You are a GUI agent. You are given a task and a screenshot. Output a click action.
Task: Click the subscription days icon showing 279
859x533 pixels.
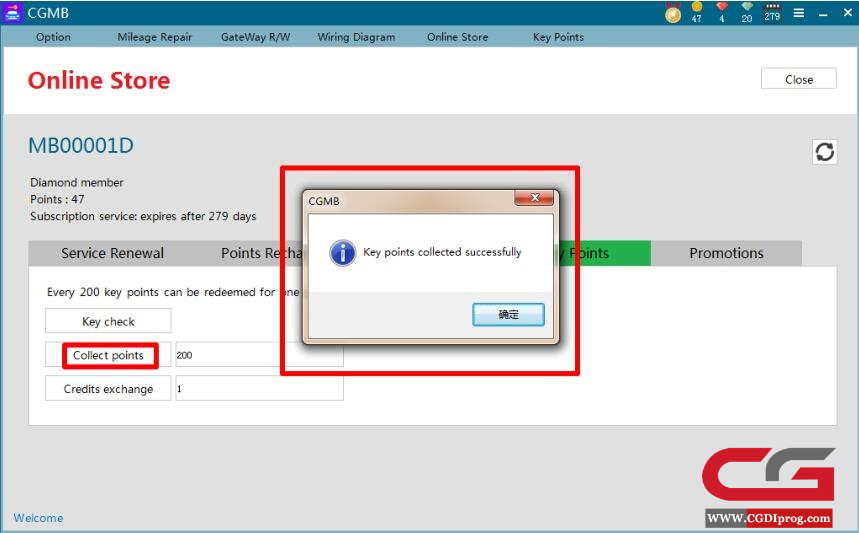coord(772,12)
